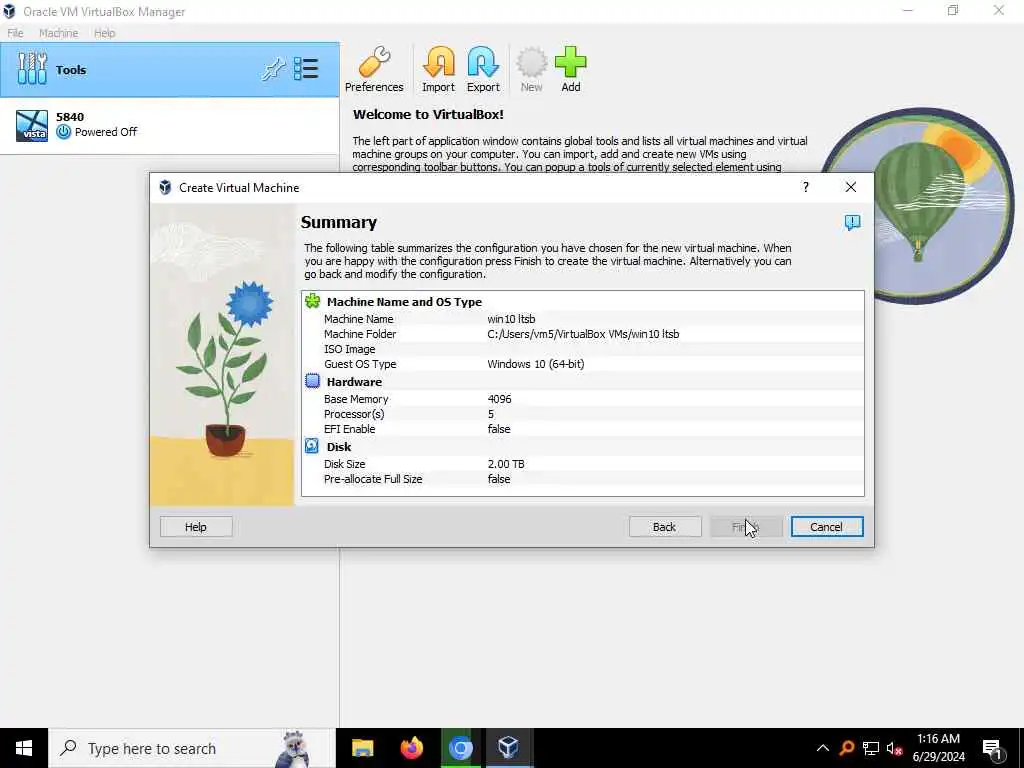Close the Create Virtual Machine dialog
The width and height of the screenshot is (1024, 768).
[850, 187]
